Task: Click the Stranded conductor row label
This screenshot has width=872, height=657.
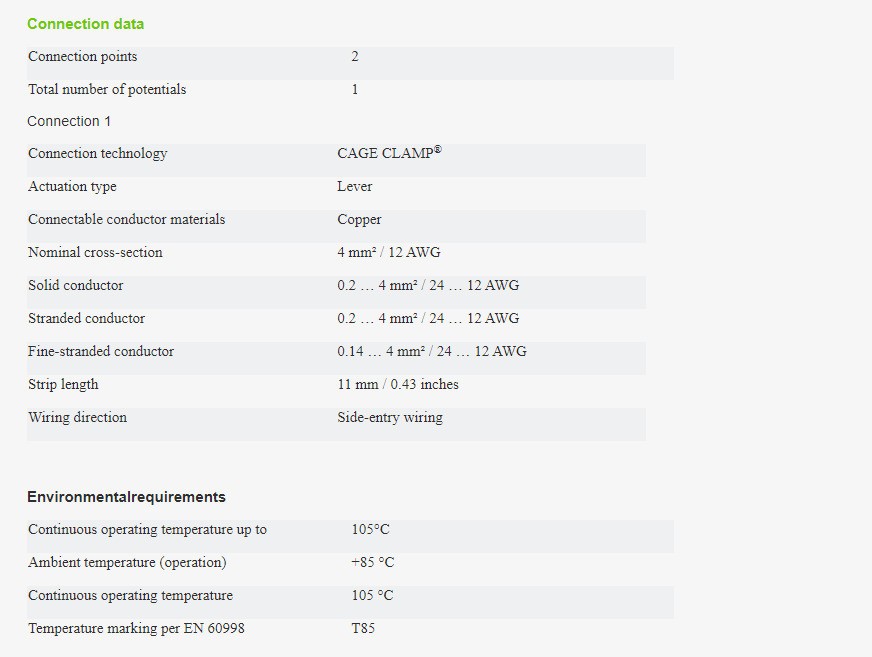Action: (x=86, y=319)
